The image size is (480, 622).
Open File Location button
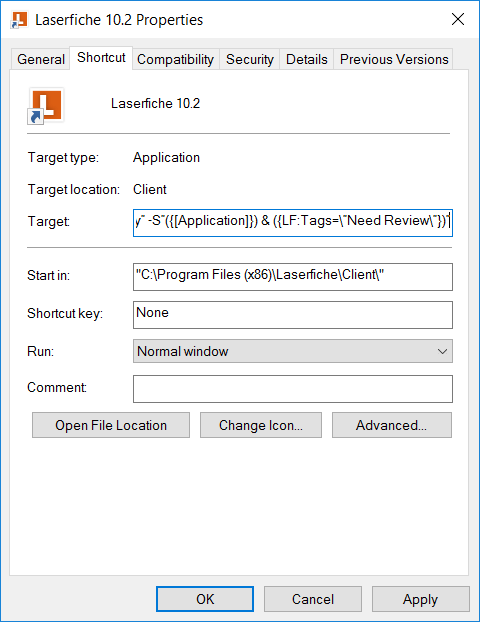pos(111,425)
